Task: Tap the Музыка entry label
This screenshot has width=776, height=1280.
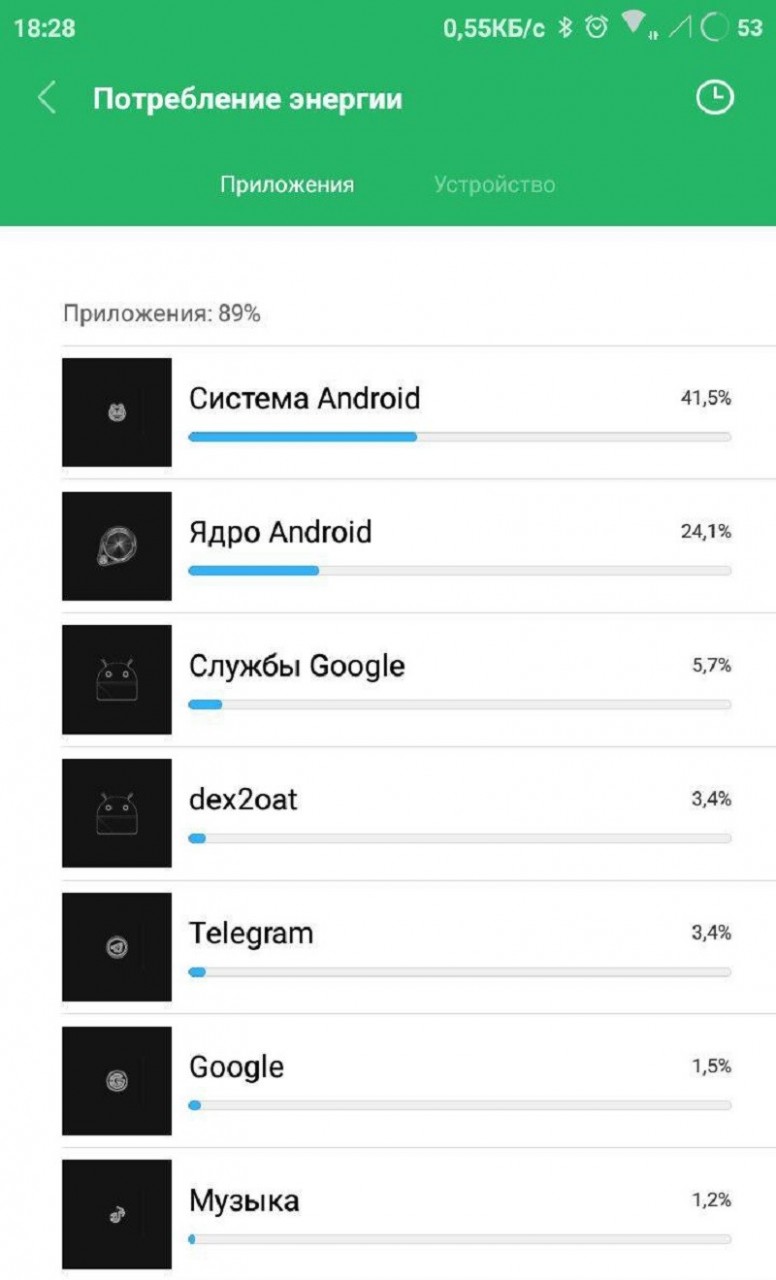Action: (x=244, y=1200)
